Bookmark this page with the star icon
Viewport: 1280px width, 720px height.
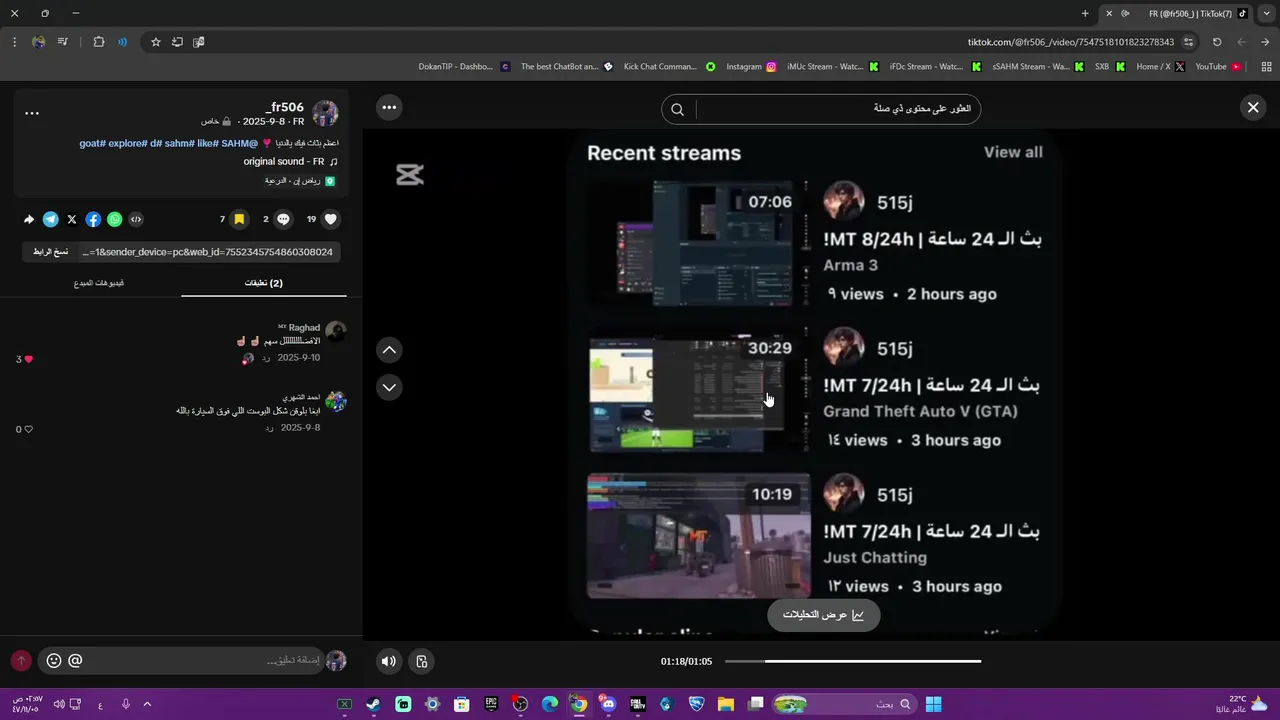pos(156,42)
